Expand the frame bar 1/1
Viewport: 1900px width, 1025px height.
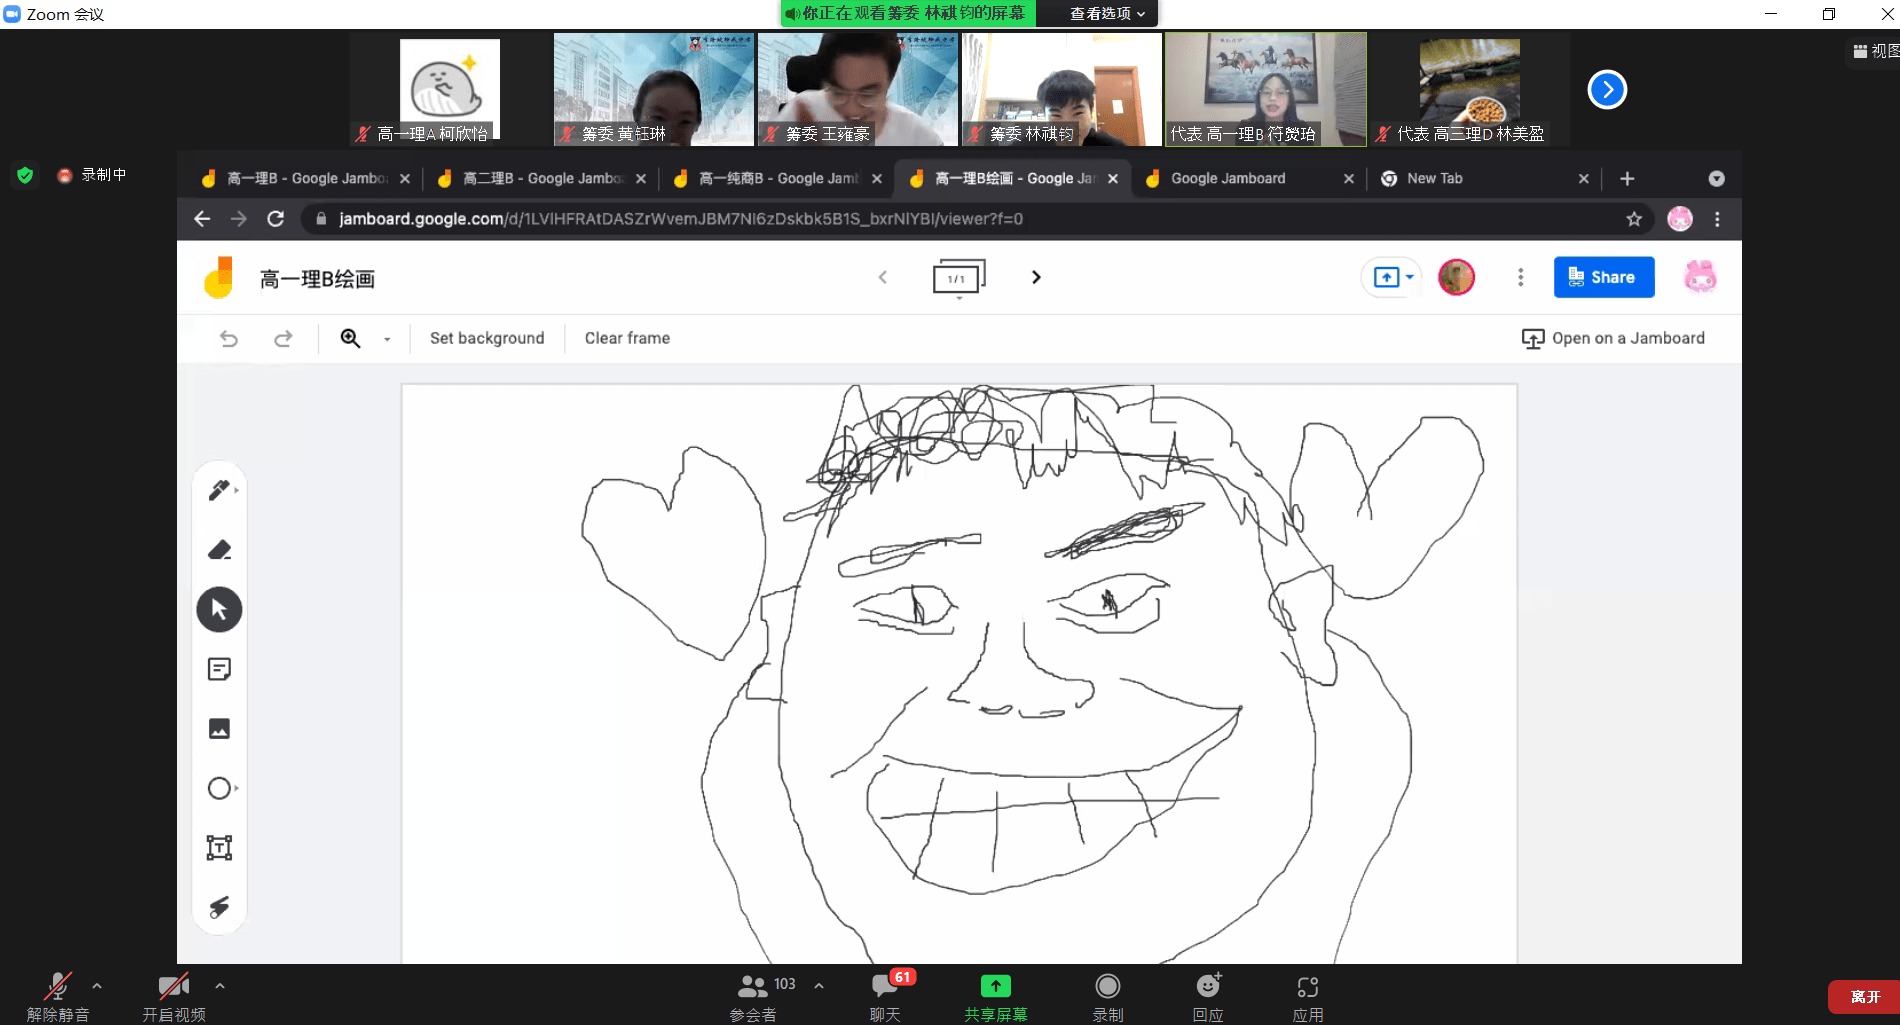pyautogui.click(x=959, y=279)
